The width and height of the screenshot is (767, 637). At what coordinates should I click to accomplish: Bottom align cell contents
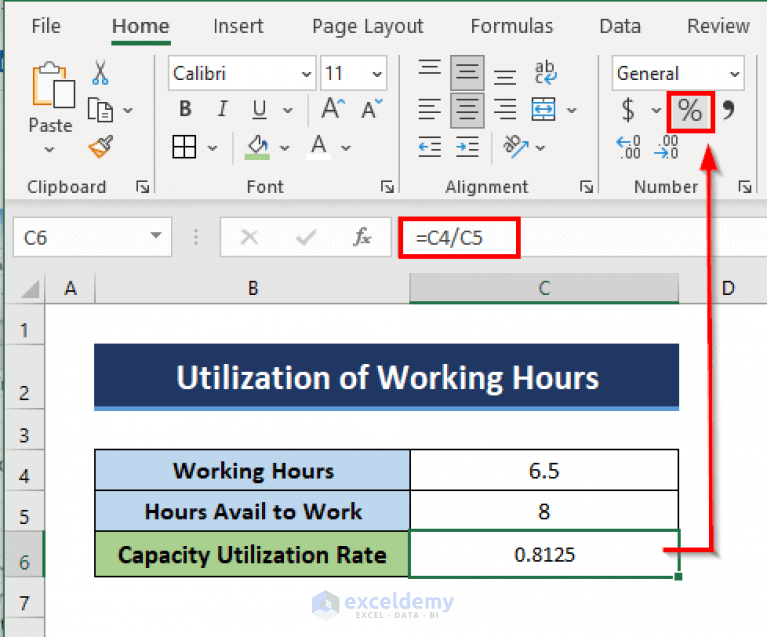505,77
